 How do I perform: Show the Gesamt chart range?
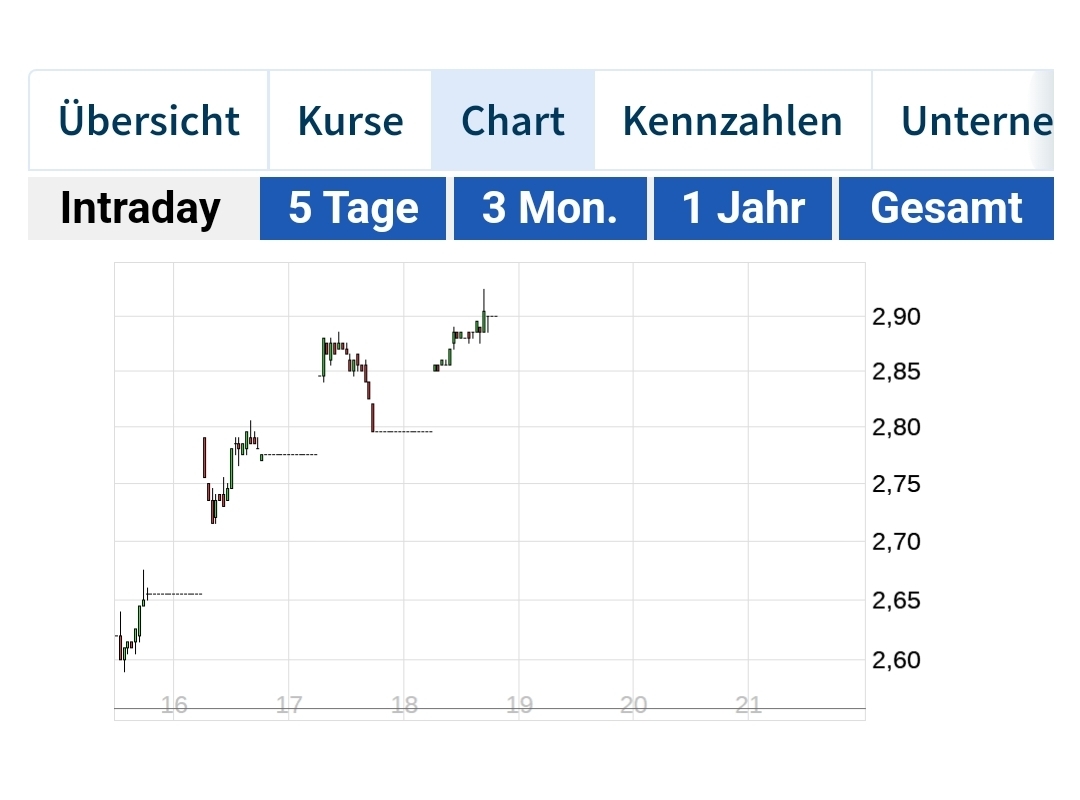coord(946,208)
